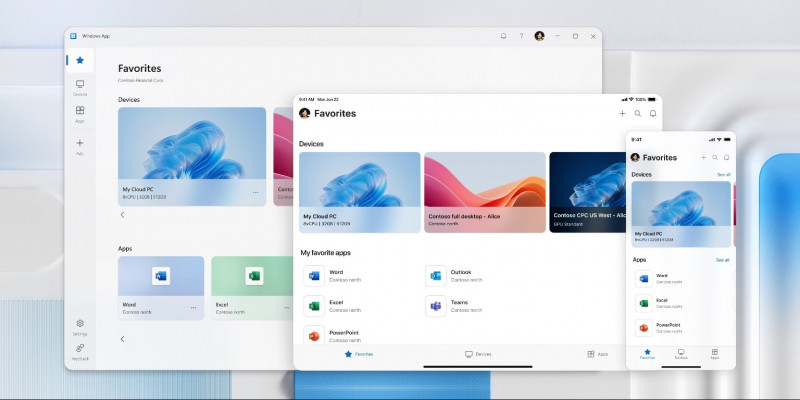800x400 pixels.
Task: Click the profile avatar in desktop title bar
Action: point(539,36)
